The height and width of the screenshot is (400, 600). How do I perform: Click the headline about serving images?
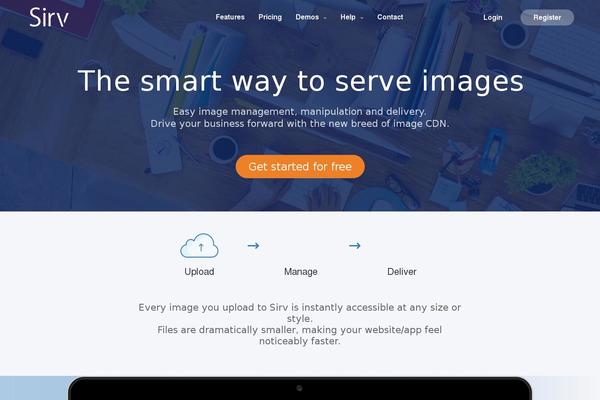(x=300, y=81)
